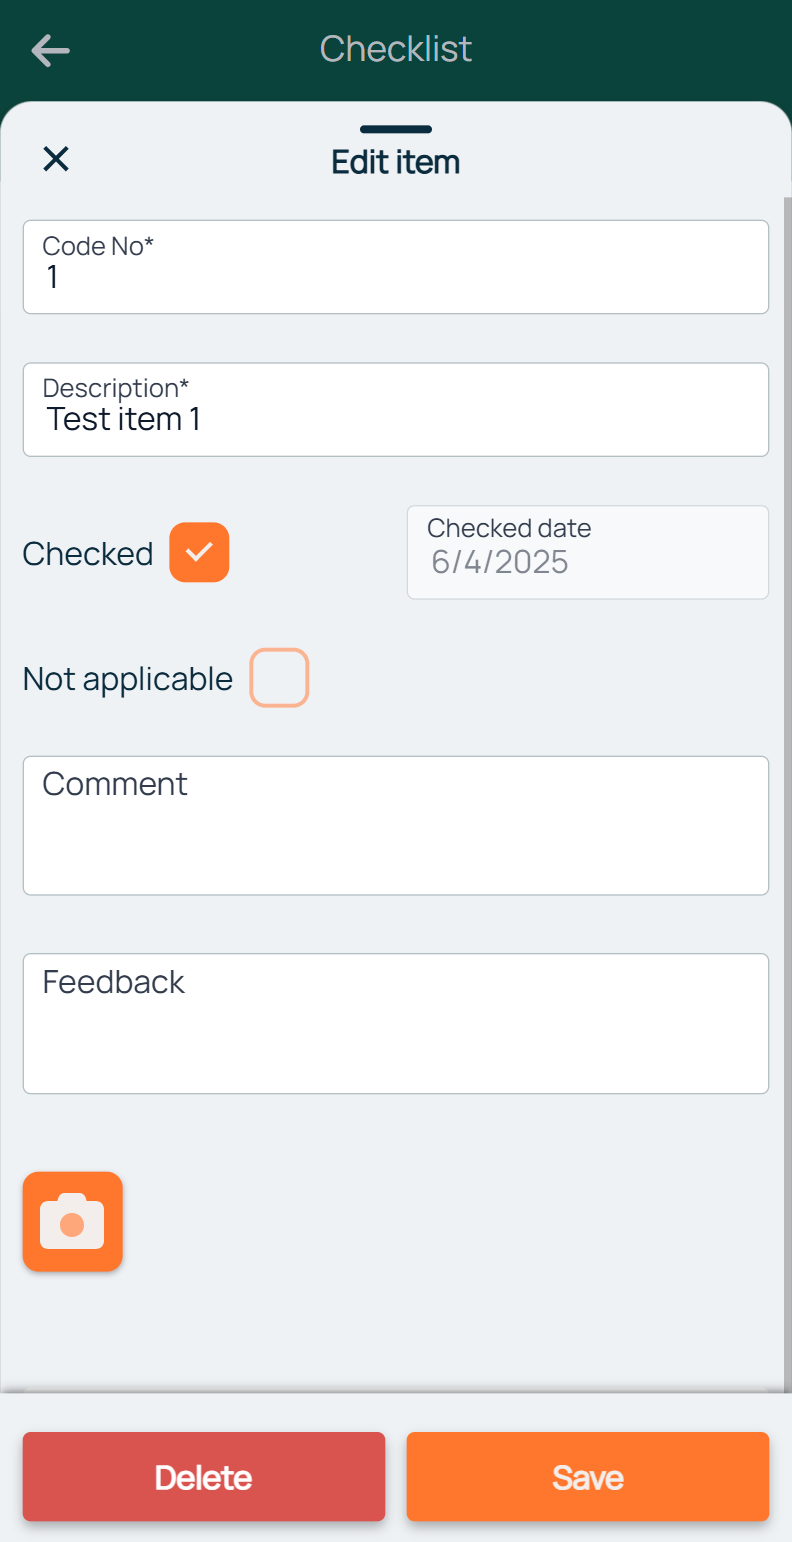The height and width of the screenshot is (1542, 792).
Task: Close the Edit item sheet with X
Action: click(x=56, y=159)
